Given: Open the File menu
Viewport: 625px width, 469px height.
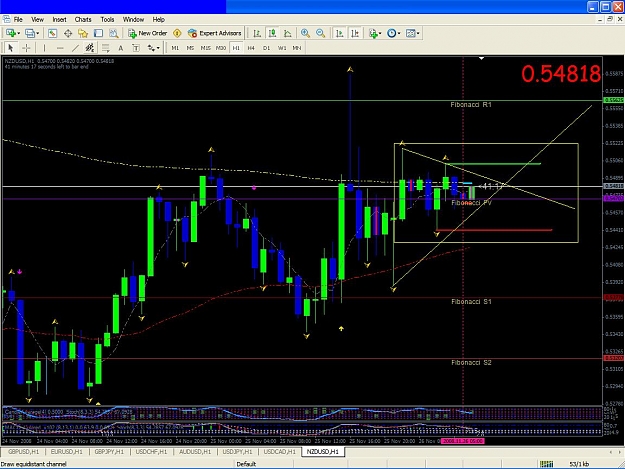Looking at the screenshot, I should coord(18,20).
